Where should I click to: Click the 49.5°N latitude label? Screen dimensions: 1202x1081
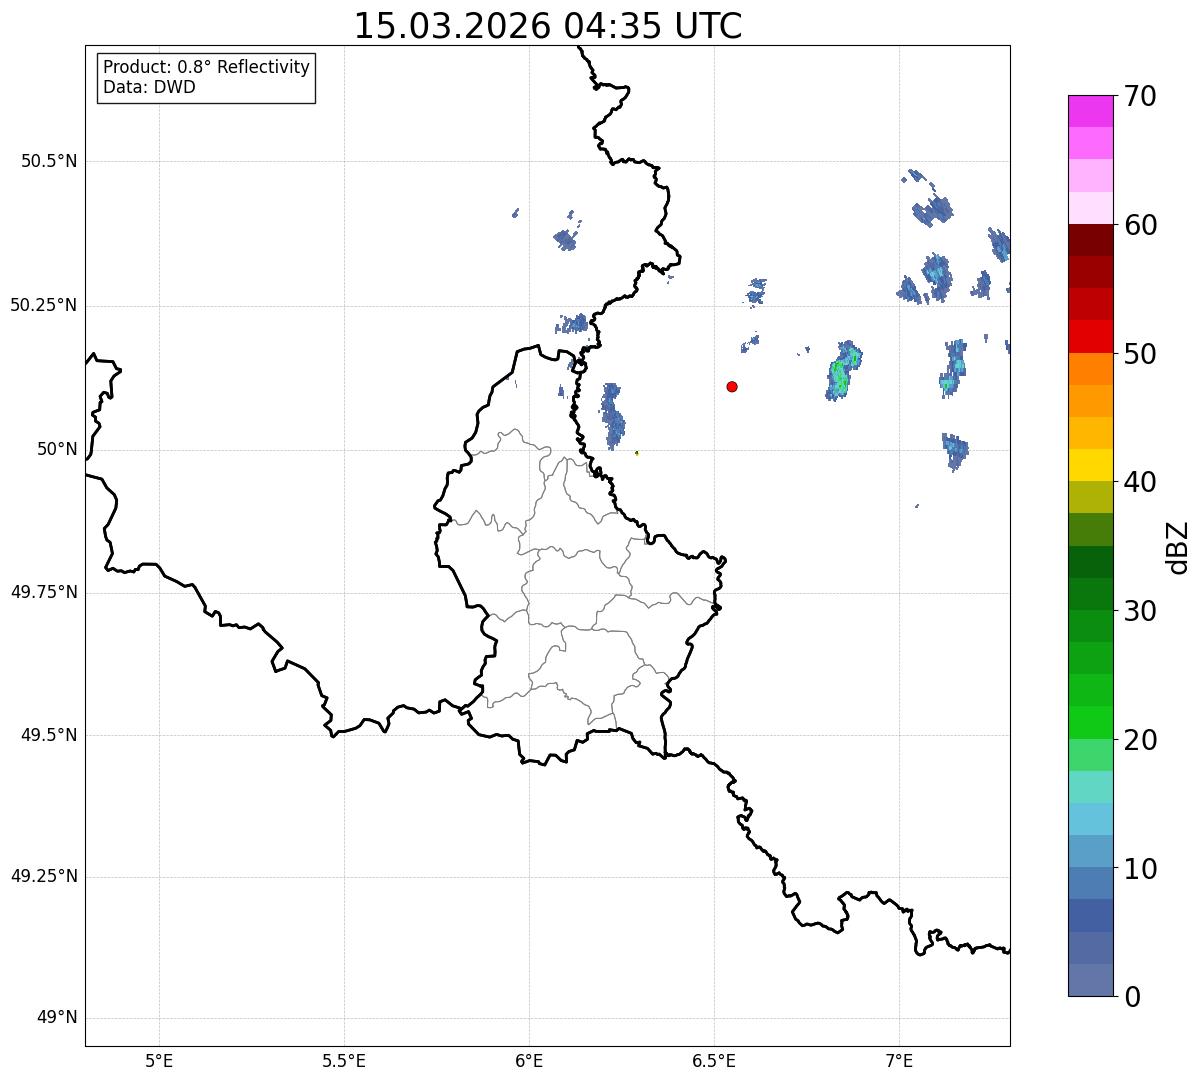coord(49,735)
